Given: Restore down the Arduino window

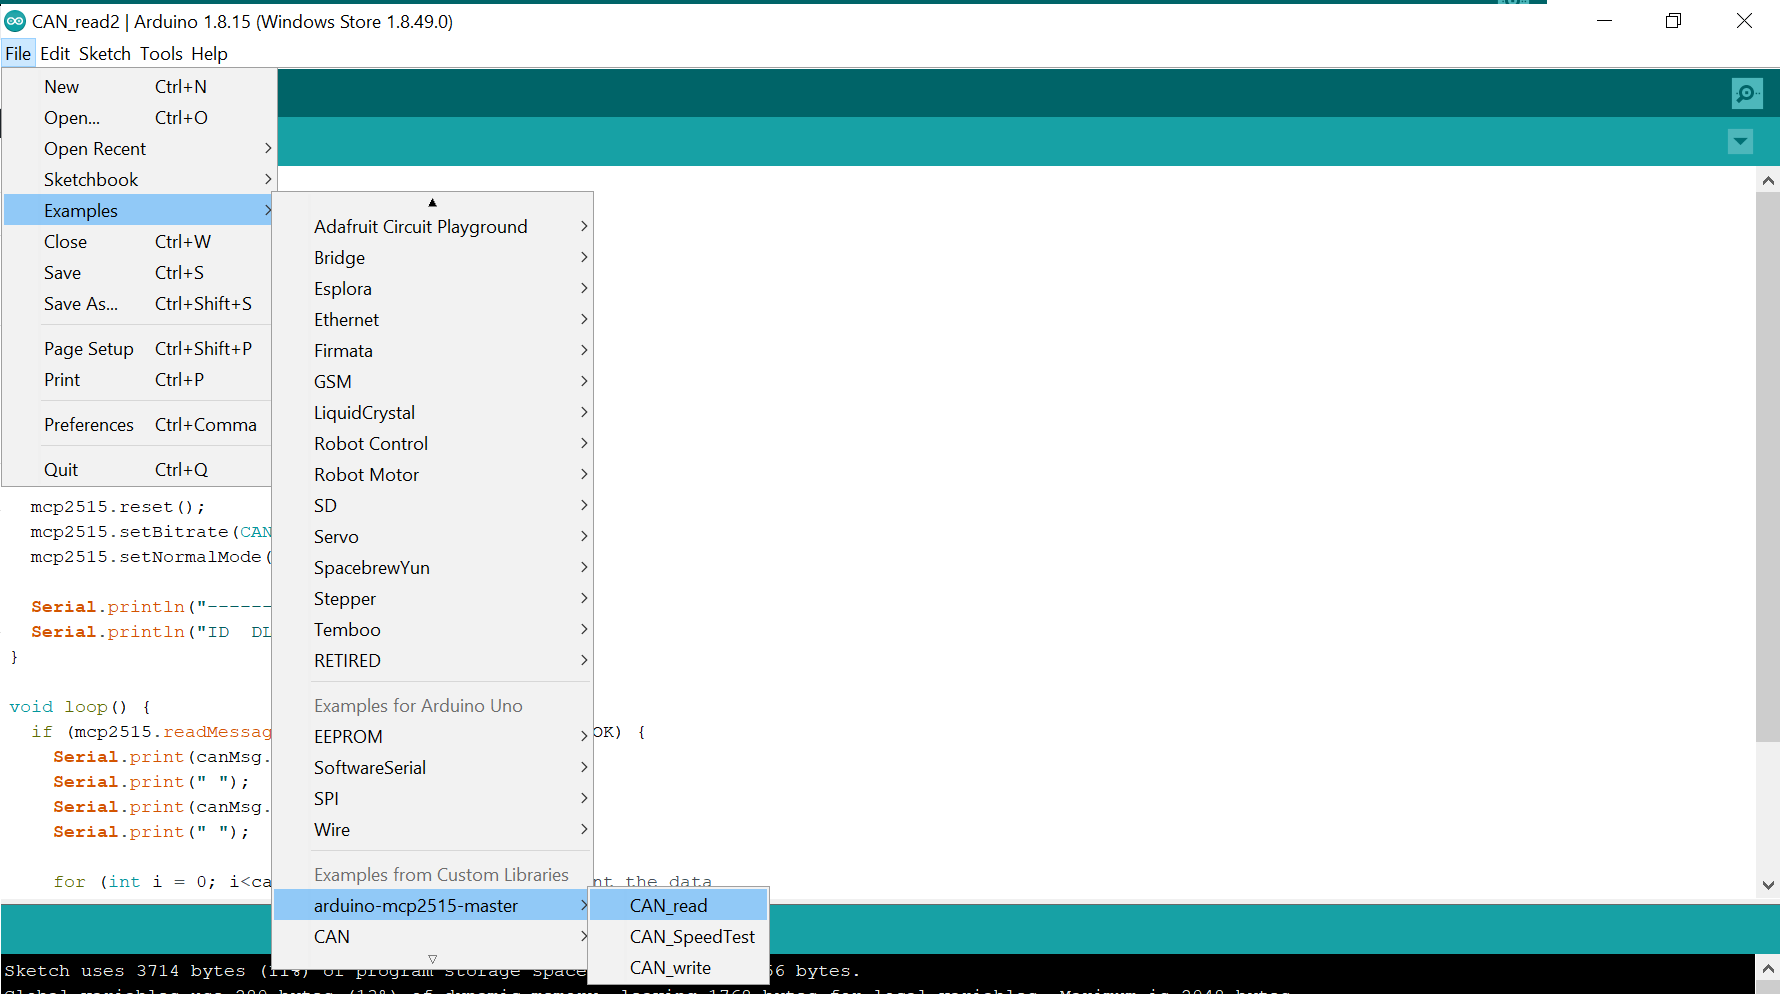Looking at the screenshot, I should (x=1674, y=21).
